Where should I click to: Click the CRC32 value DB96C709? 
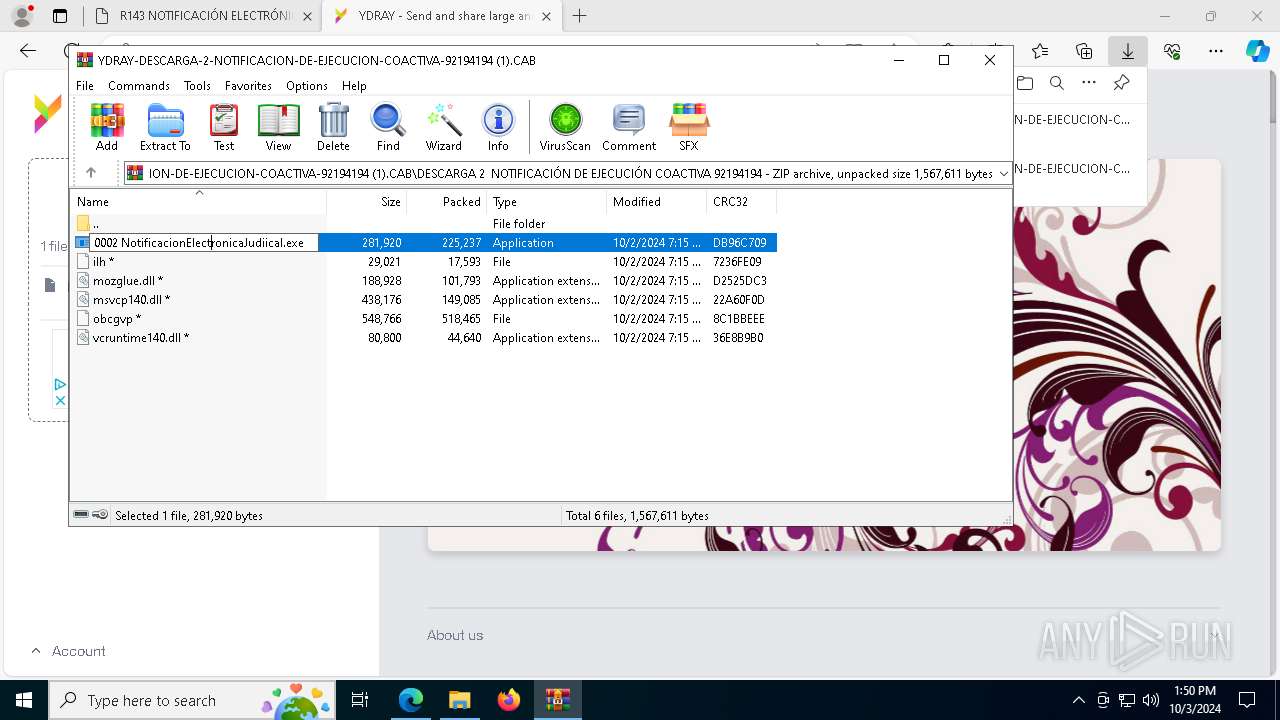coord(740,243)
